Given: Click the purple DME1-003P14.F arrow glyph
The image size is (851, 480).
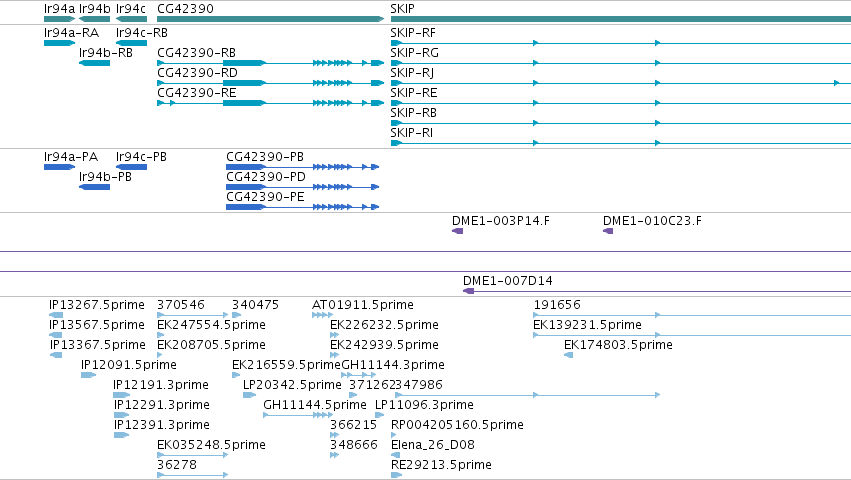Looking at the screenshot, I should click(458, 231).
